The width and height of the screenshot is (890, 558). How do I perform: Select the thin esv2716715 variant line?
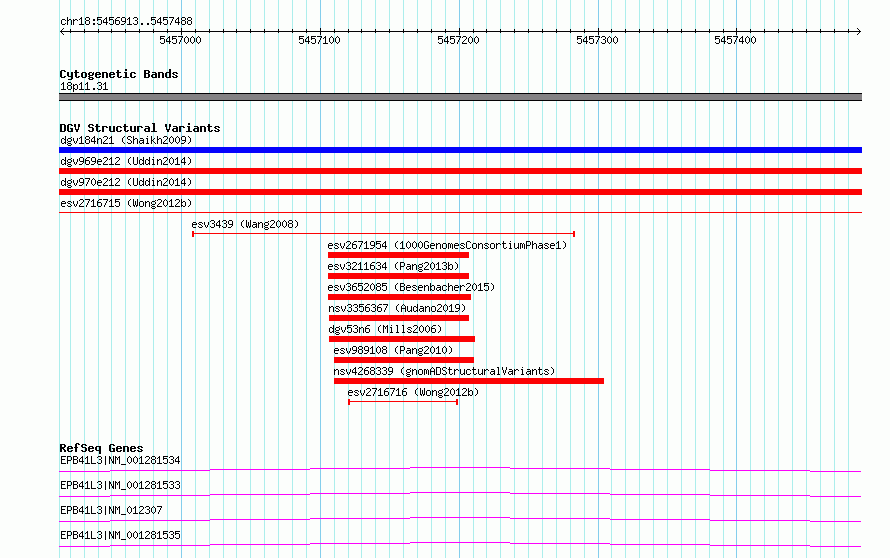pos(460,213)
